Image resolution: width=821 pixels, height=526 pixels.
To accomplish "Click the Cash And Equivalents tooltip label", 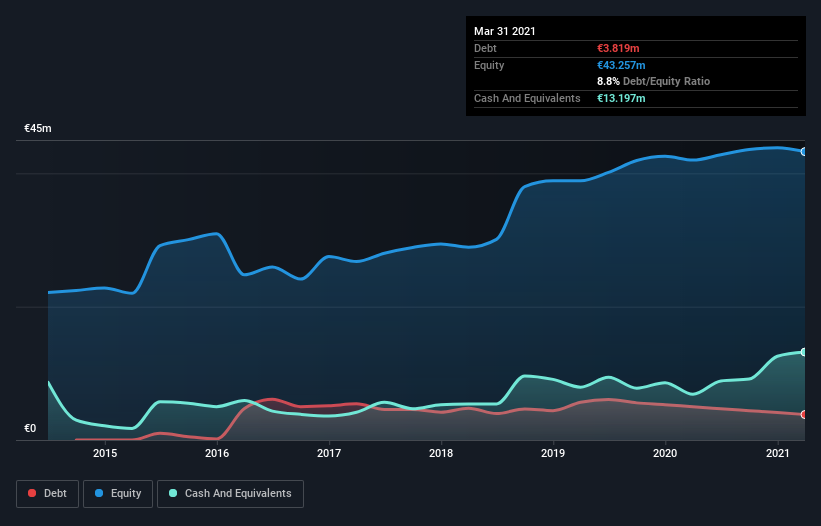I will tap(527, 98).
